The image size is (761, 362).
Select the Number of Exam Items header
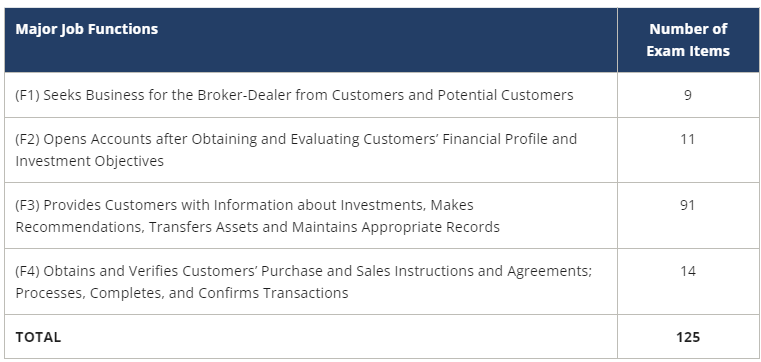click(688, 40)
